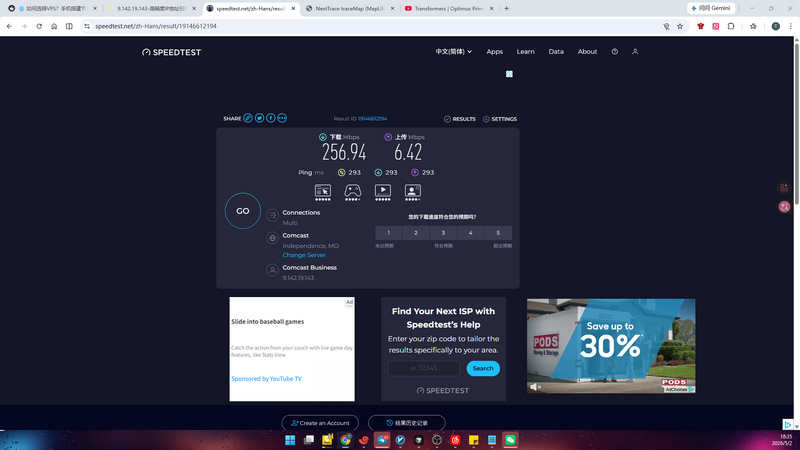
Task: Reload the page
Action: click(39, 26)
